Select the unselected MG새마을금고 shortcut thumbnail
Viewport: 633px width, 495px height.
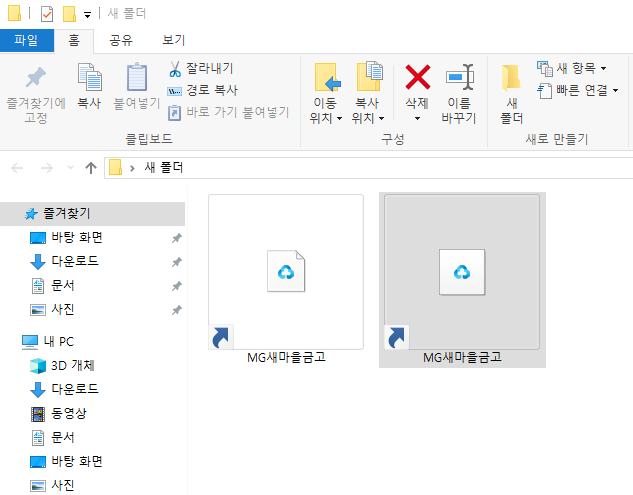click(286, 272)
